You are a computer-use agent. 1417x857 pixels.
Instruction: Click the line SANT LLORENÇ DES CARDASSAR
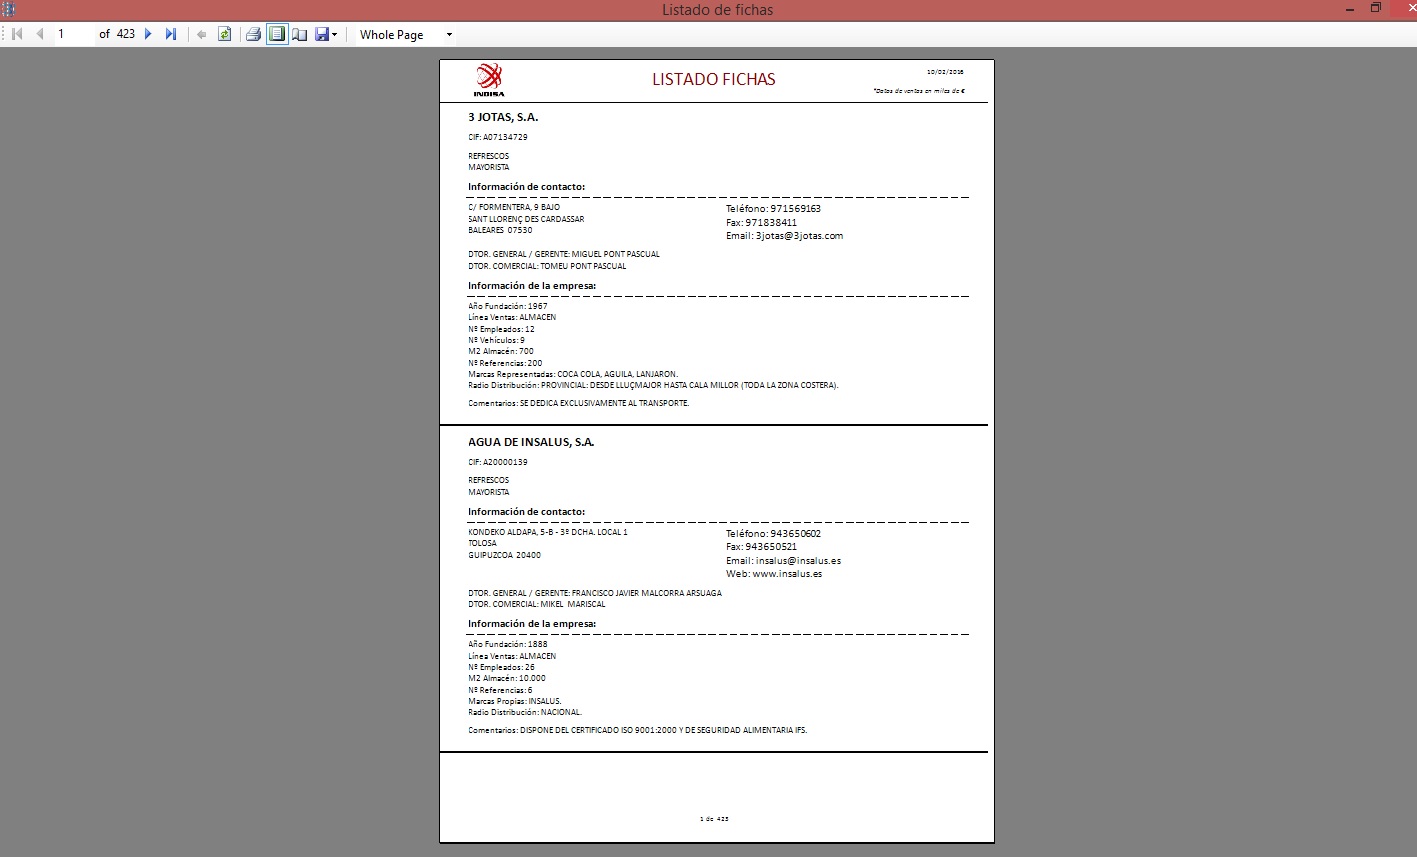(526, 219)
